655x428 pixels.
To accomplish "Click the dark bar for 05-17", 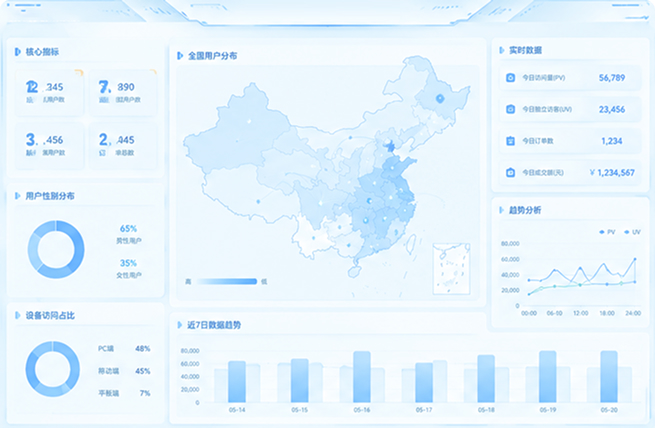I will (424, 382).
